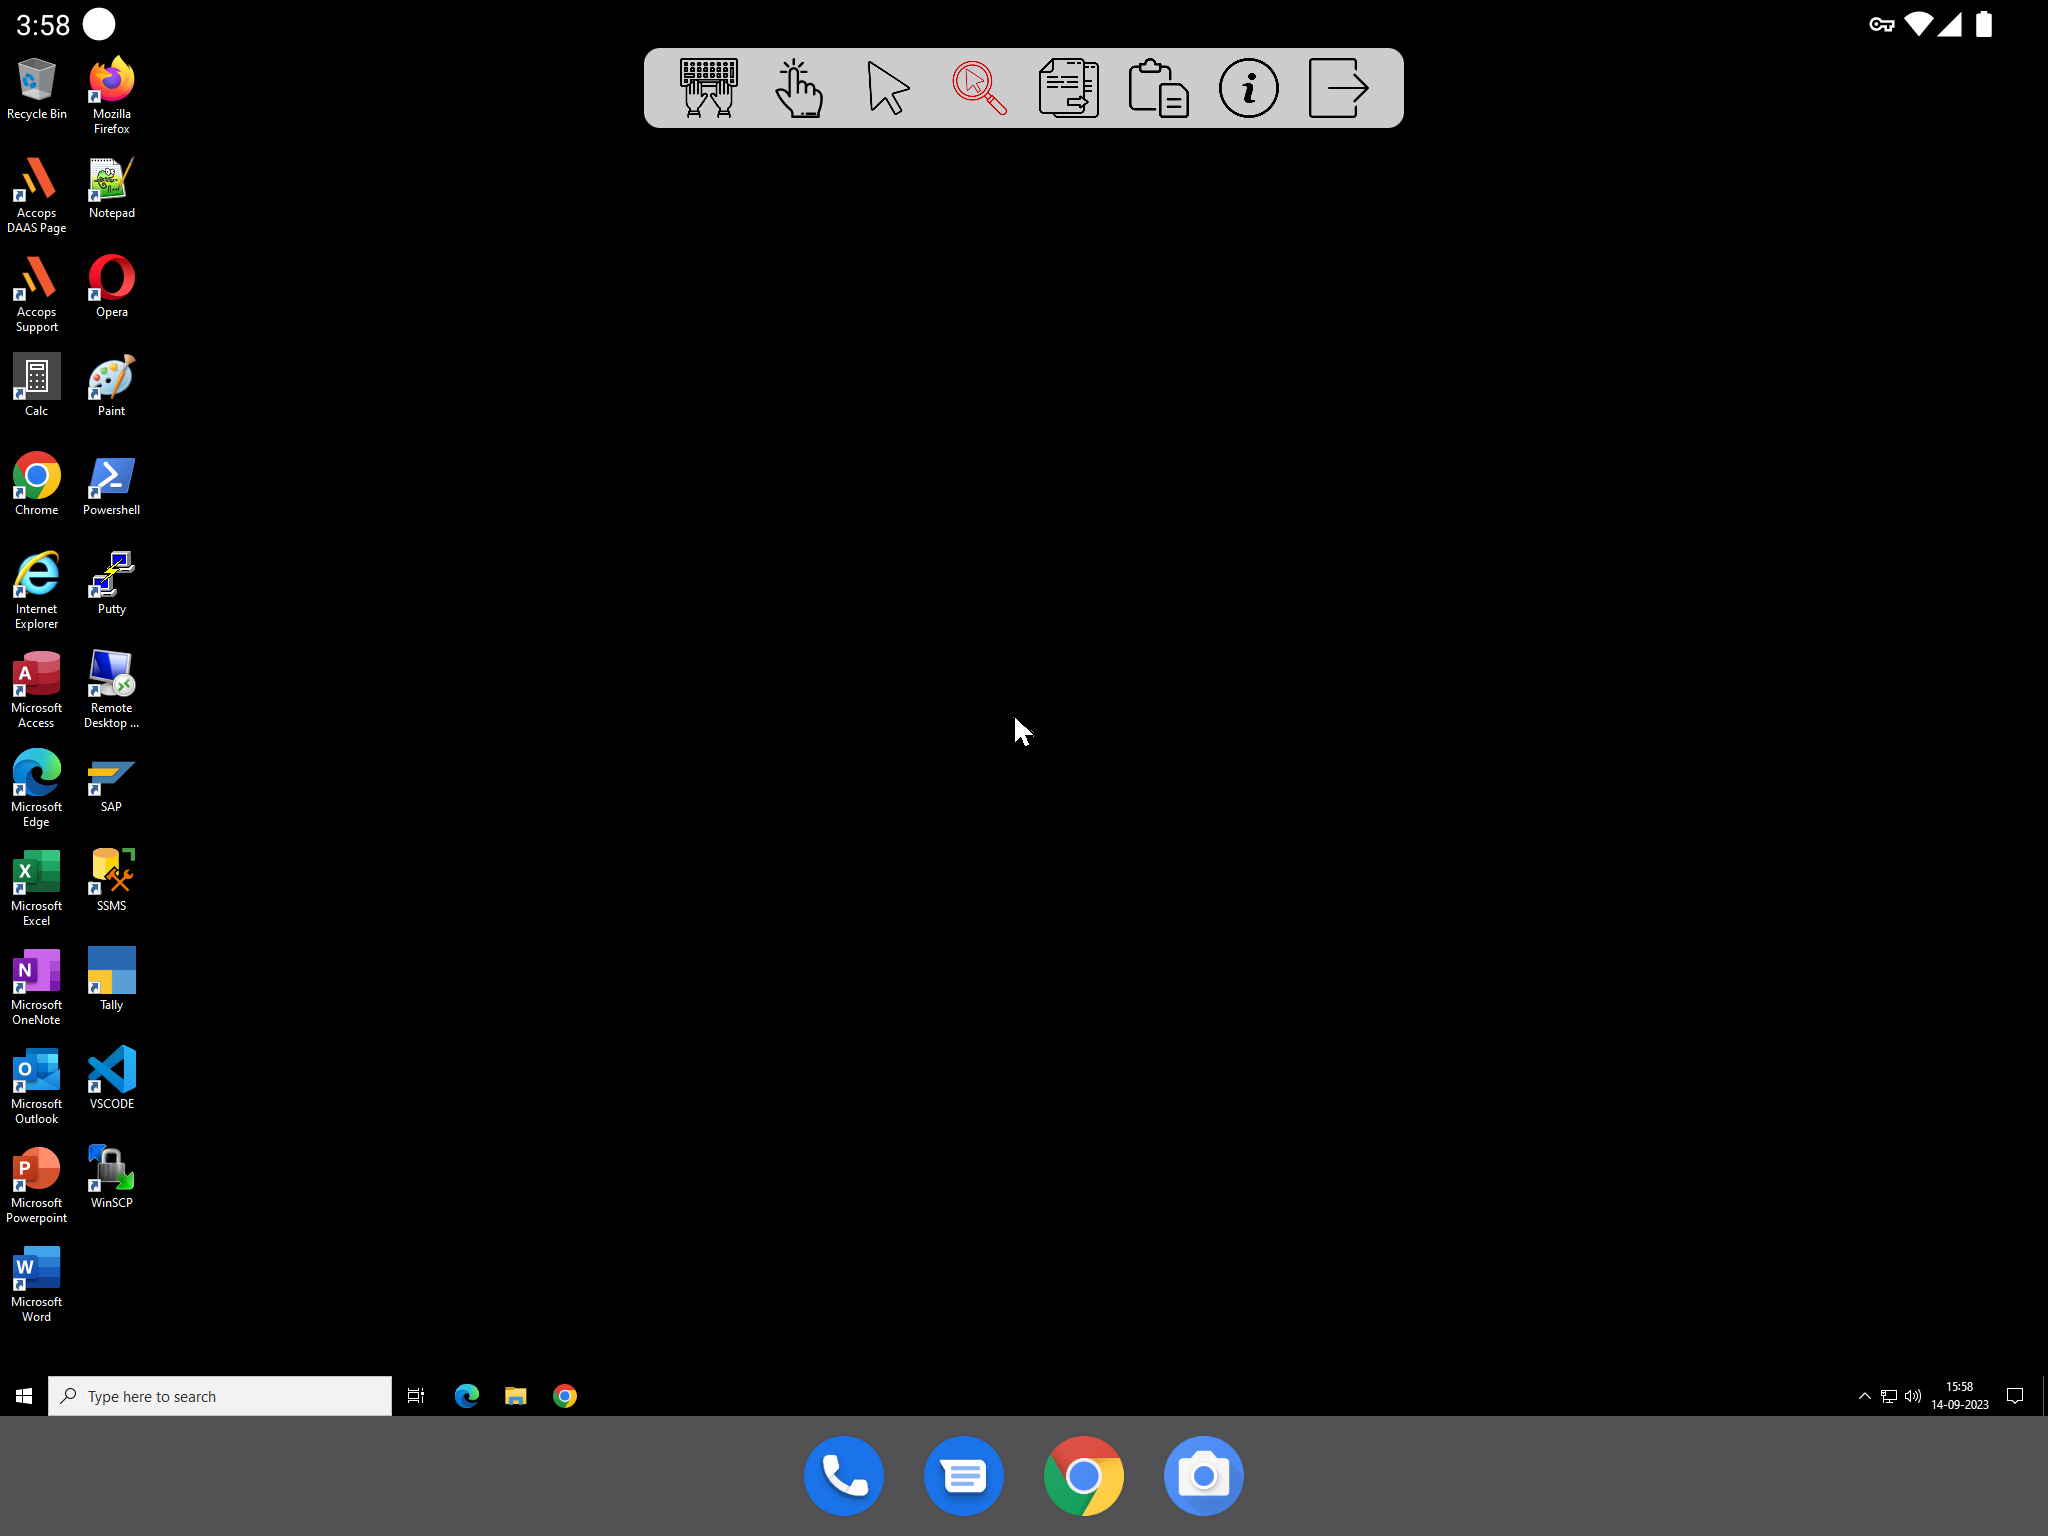Open the Calc desktop shortcut

point(37,386)
